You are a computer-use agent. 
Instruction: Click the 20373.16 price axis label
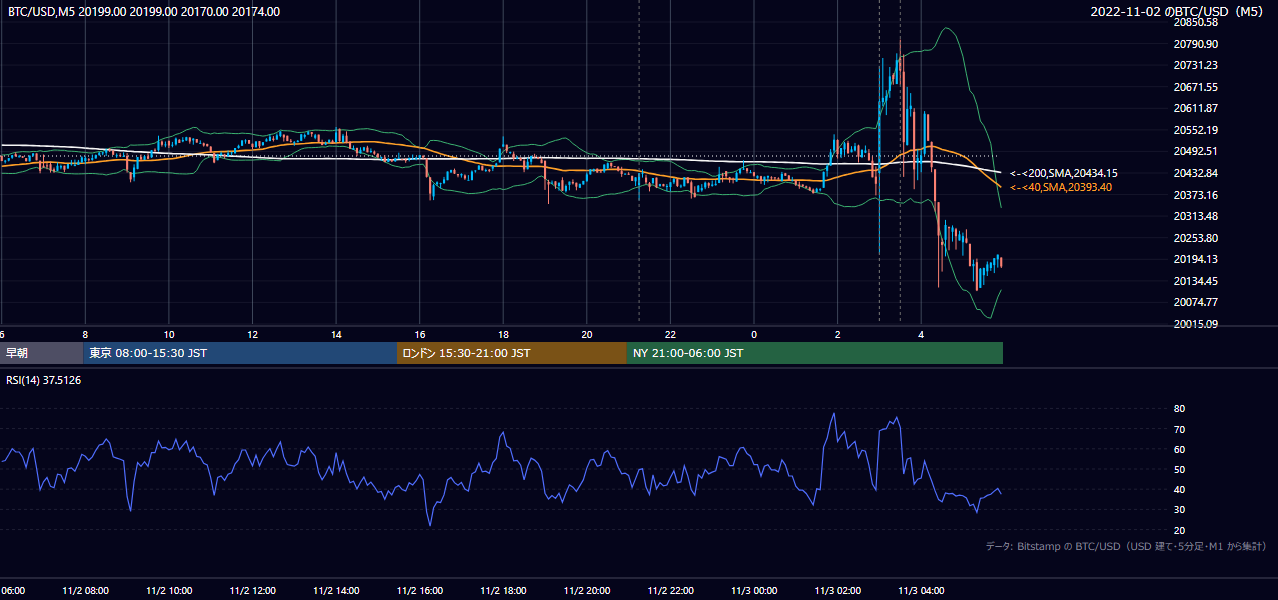1195,195
